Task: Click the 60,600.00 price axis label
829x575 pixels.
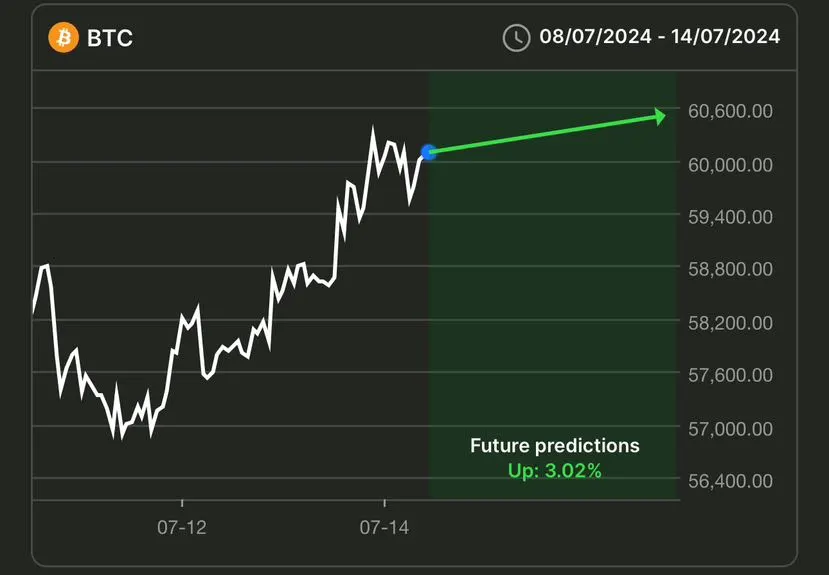Action: coord(730,112)
